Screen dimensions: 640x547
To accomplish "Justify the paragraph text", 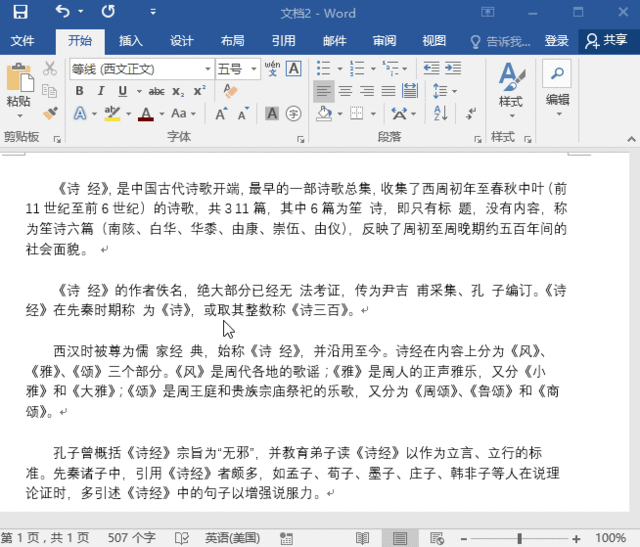I will tap(388, 91).
